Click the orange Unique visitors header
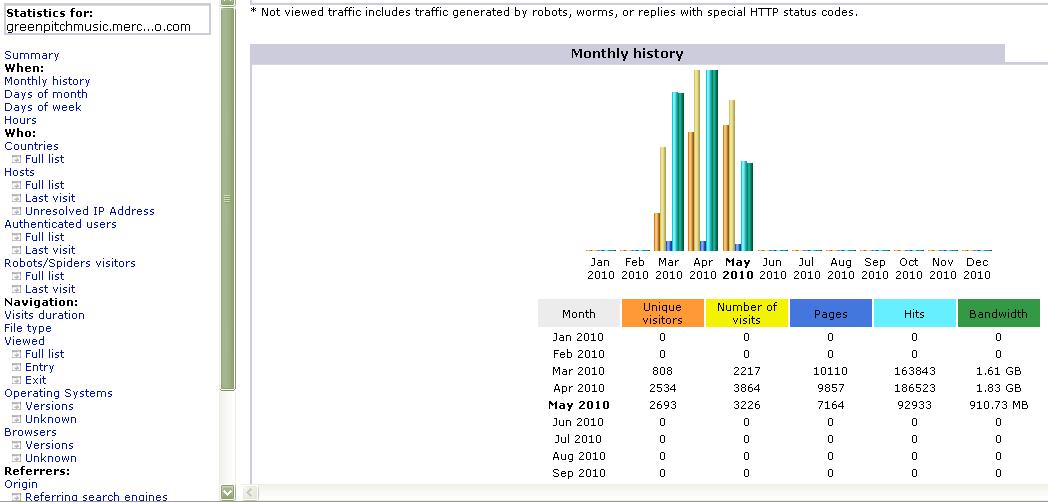 coord(662,313)
